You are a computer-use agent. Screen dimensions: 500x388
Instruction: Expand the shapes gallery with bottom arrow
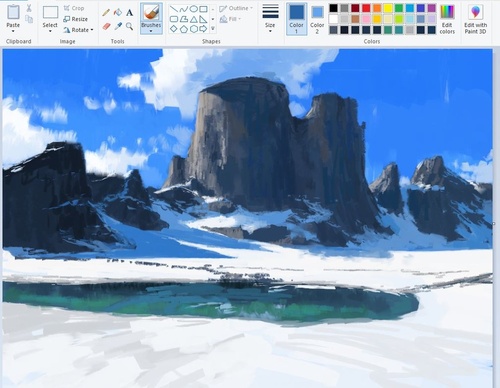pos(213,29)
